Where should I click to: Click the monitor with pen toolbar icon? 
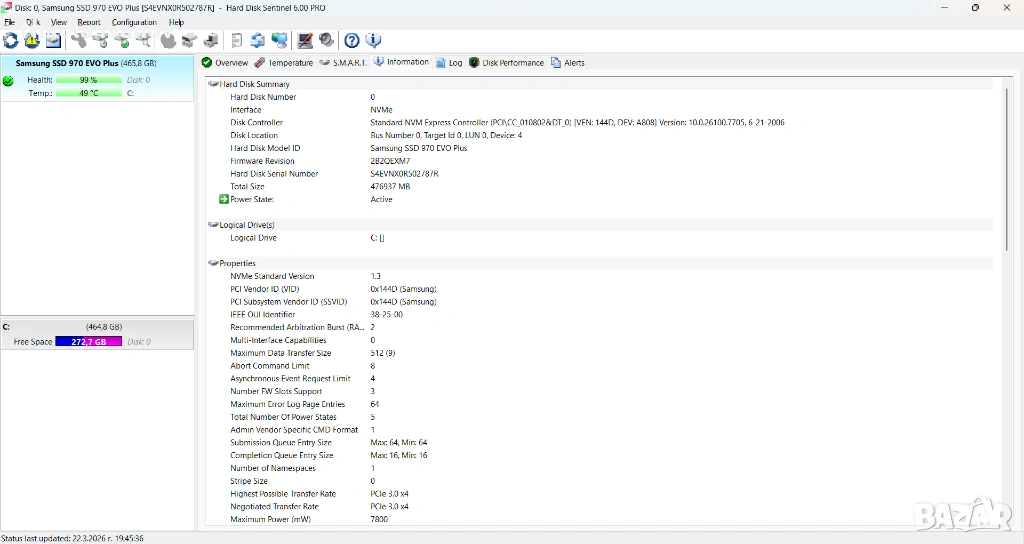point(305,41)
